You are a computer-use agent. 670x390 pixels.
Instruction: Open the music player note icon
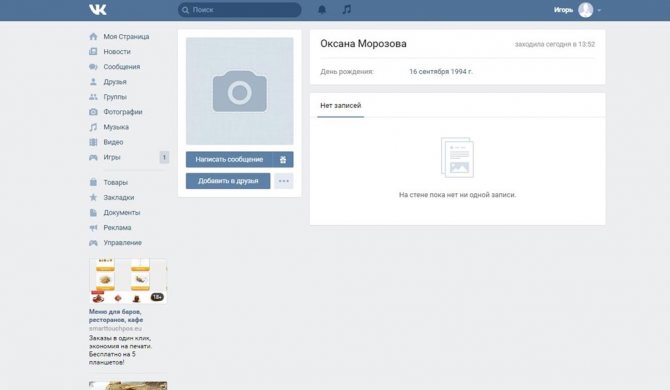coord(347,9)
